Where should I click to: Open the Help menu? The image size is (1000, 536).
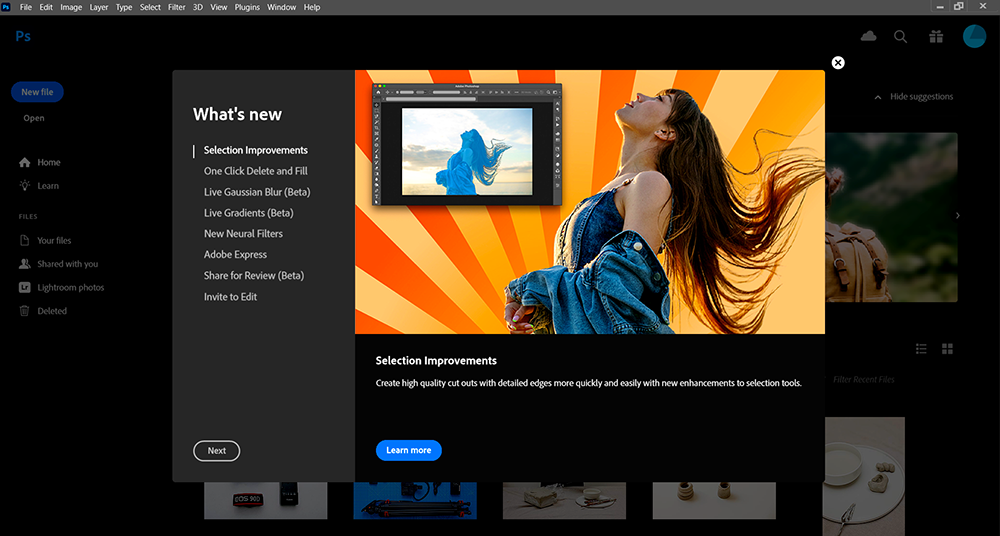[312, 7]
